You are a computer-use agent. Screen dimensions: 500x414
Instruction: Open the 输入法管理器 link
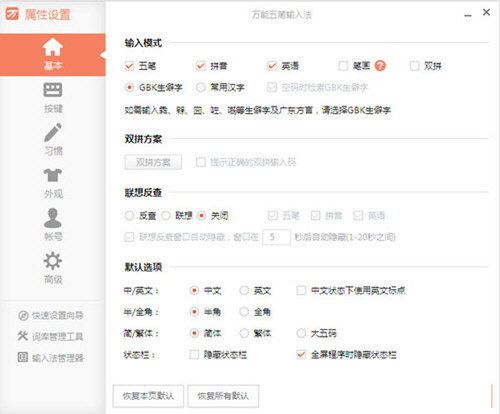[x=57, y=358]
